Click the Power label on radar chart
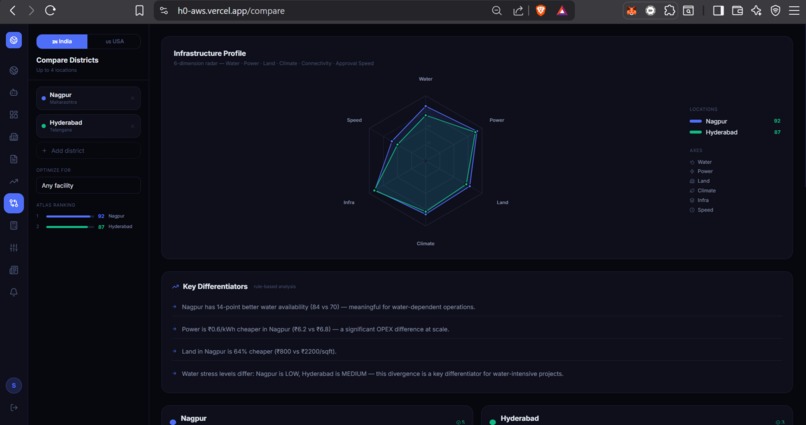 pyautogui.click(x=497, y=120)
